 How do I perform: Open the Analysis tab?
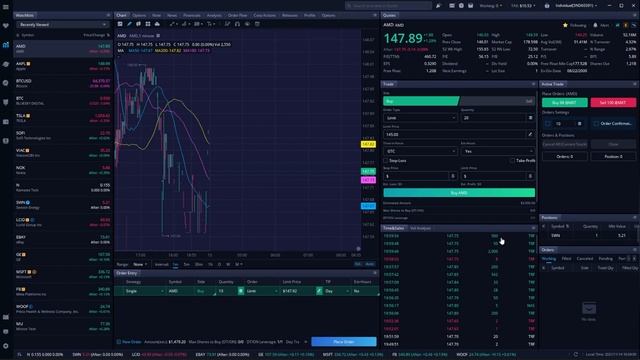(x=214, y=15)
